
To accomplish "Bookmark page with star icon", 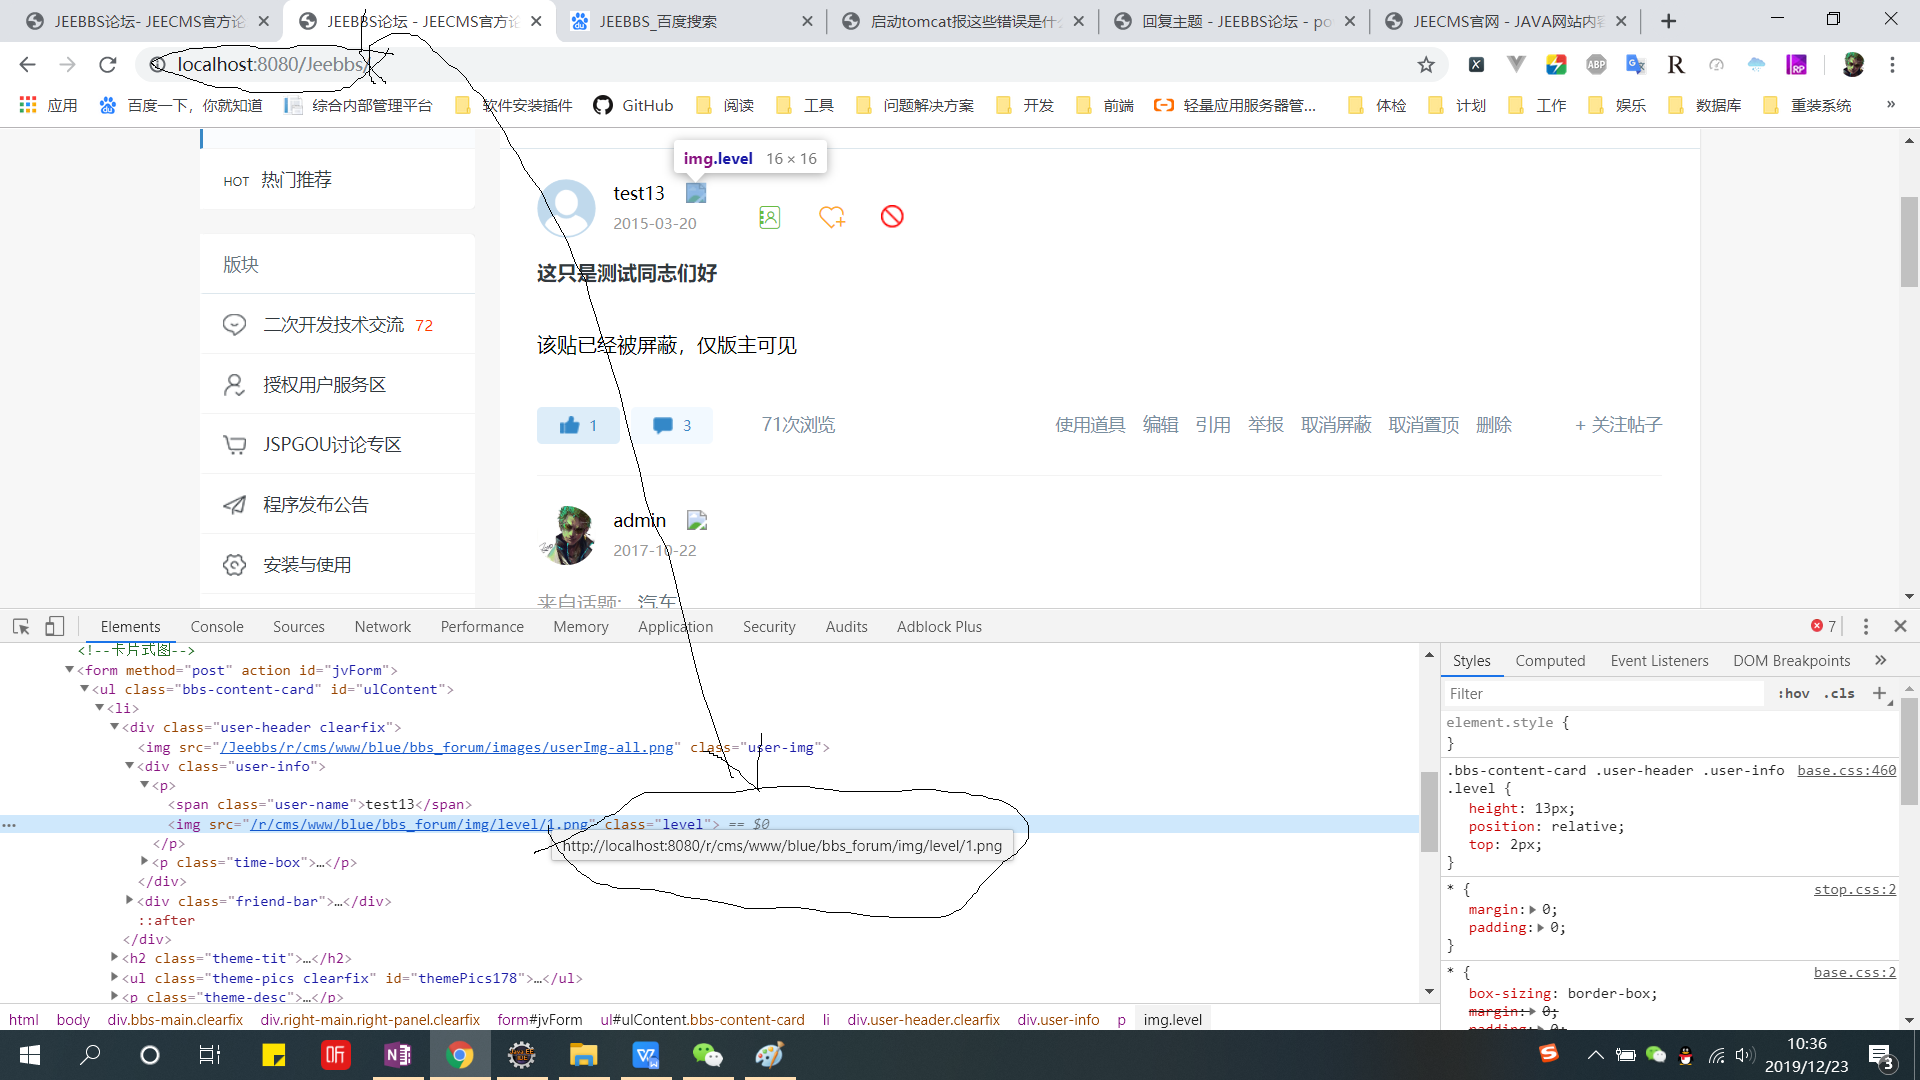I will (x=1426, y=65).
